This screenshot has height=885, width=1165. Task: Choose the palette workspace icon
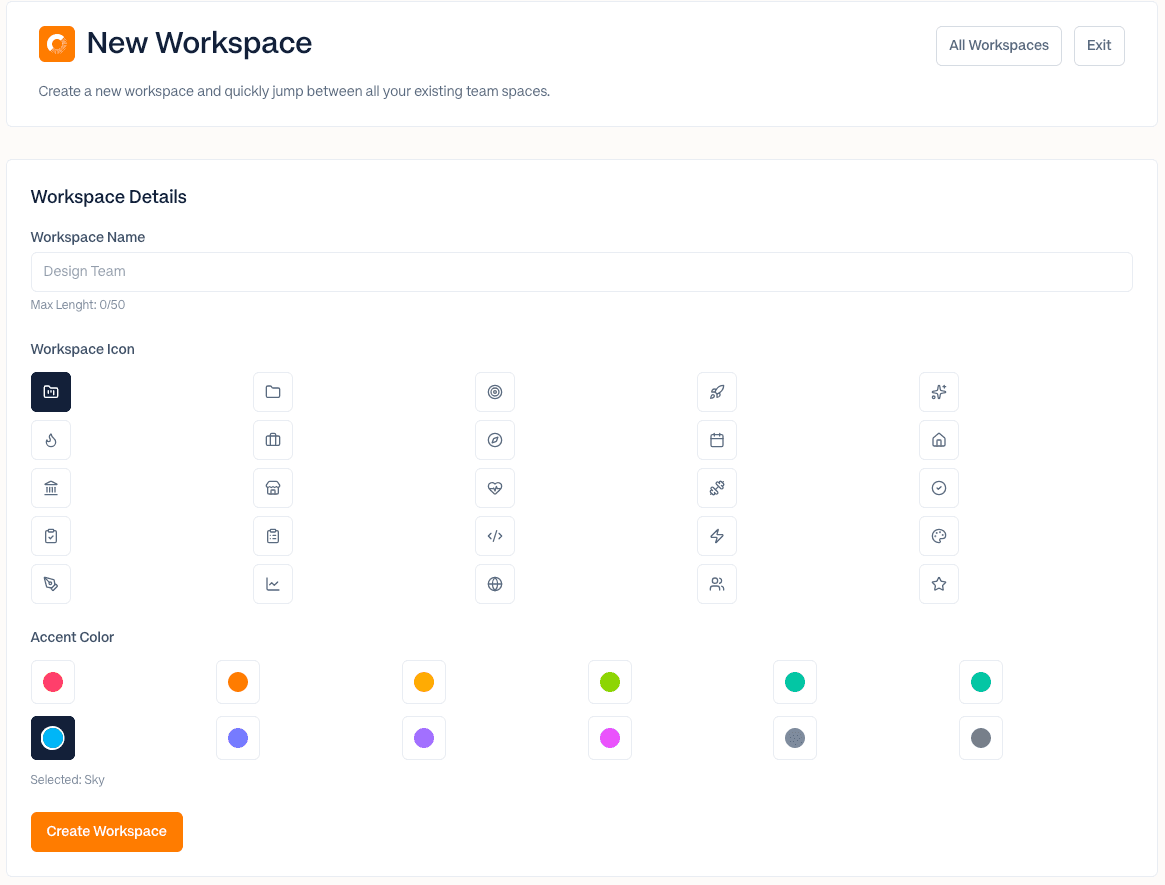(939, 536)
